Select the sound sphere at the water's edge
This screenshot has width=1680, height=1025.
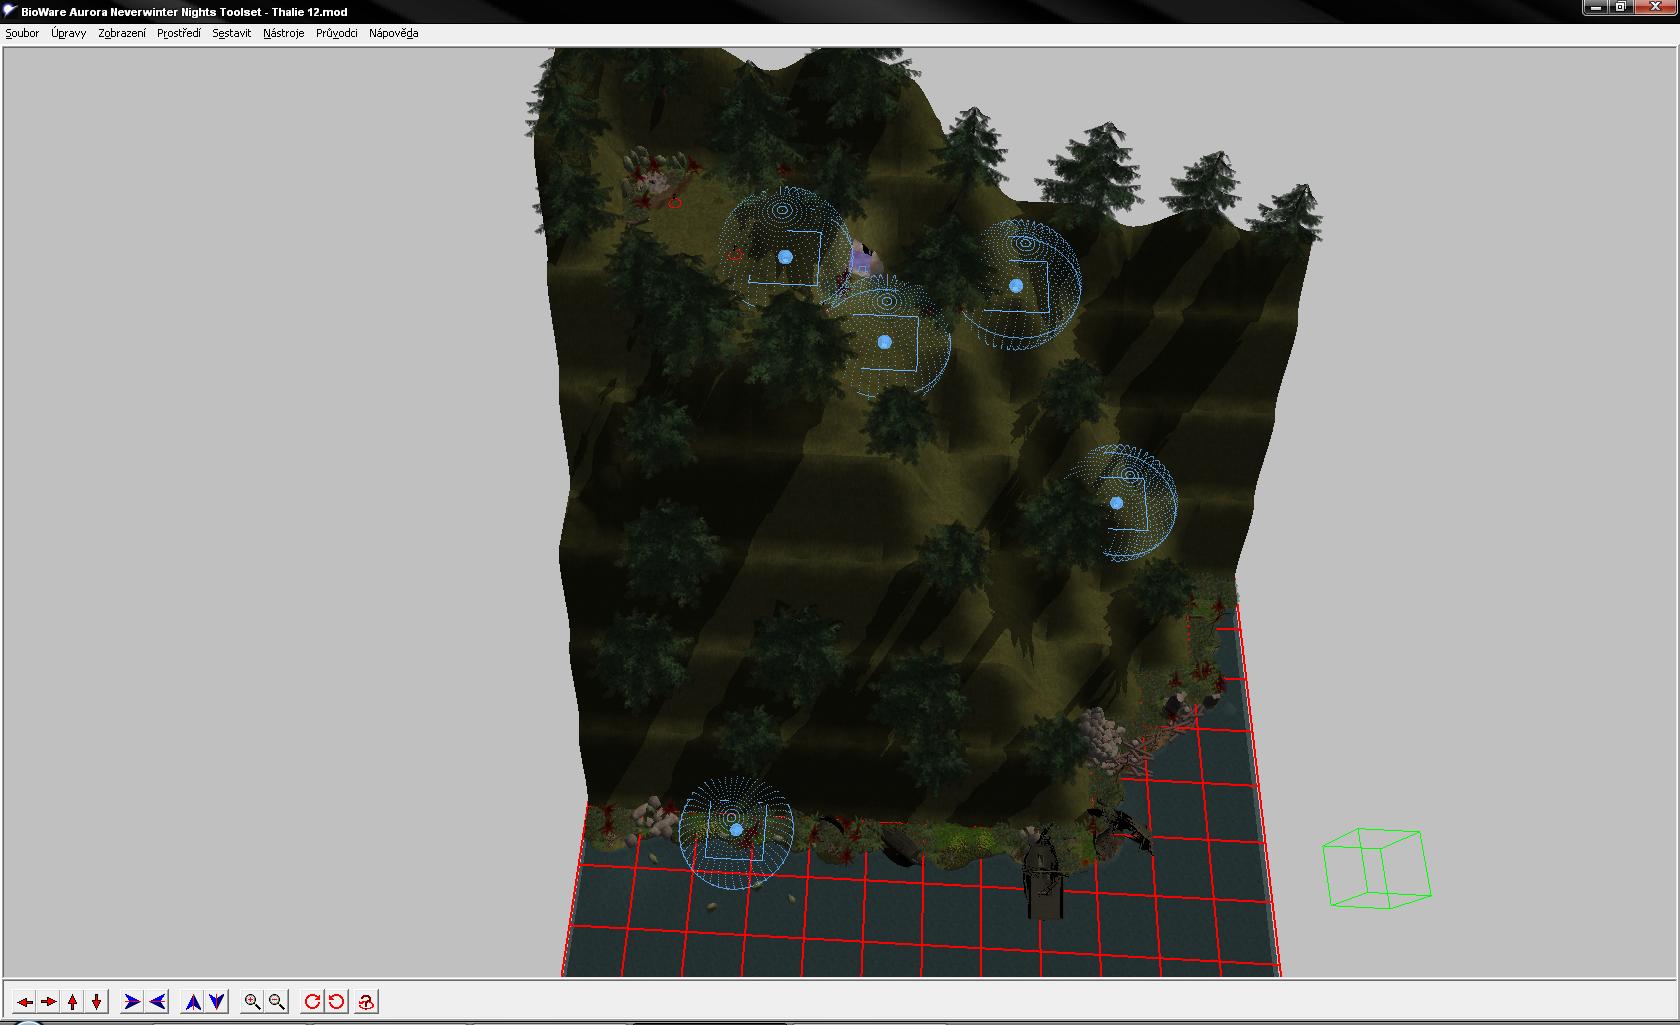[736, 830]
